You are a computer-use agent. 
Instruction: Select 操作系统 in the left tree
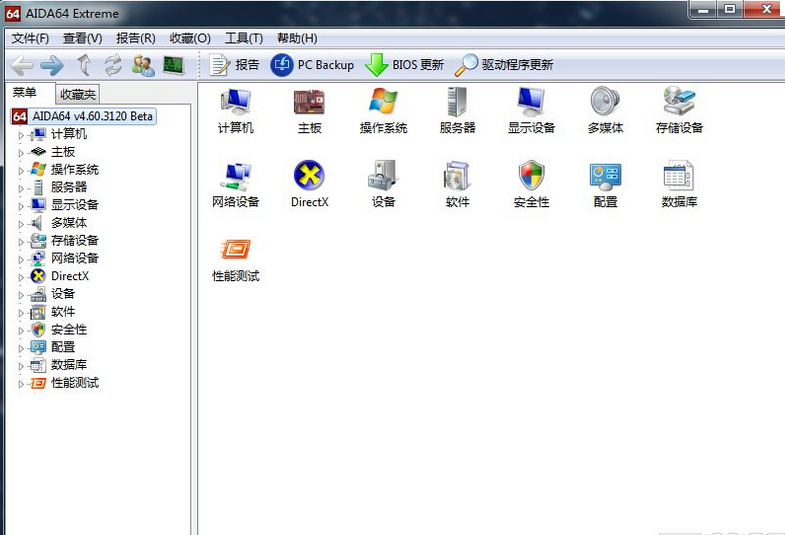[x=75, y=170]
